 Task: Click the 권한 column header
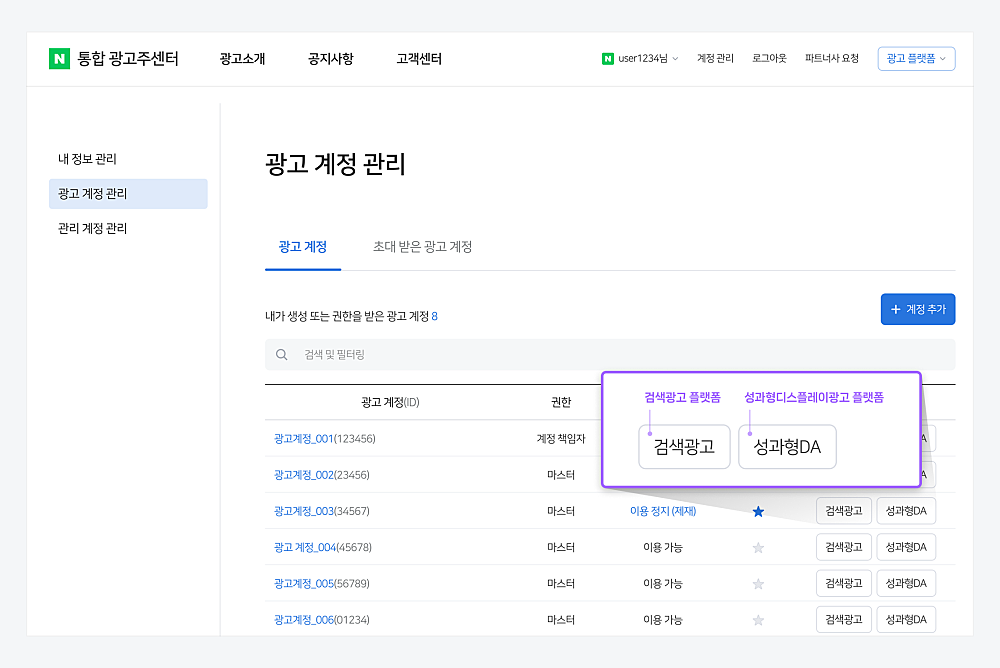[x=561, y=403]
